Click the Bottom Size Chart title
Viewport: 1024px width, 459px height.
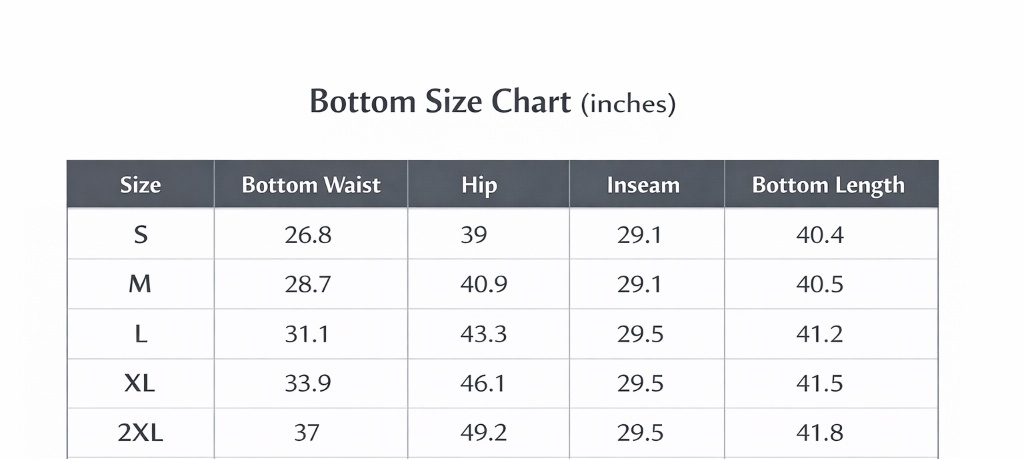tap(492, 102)
